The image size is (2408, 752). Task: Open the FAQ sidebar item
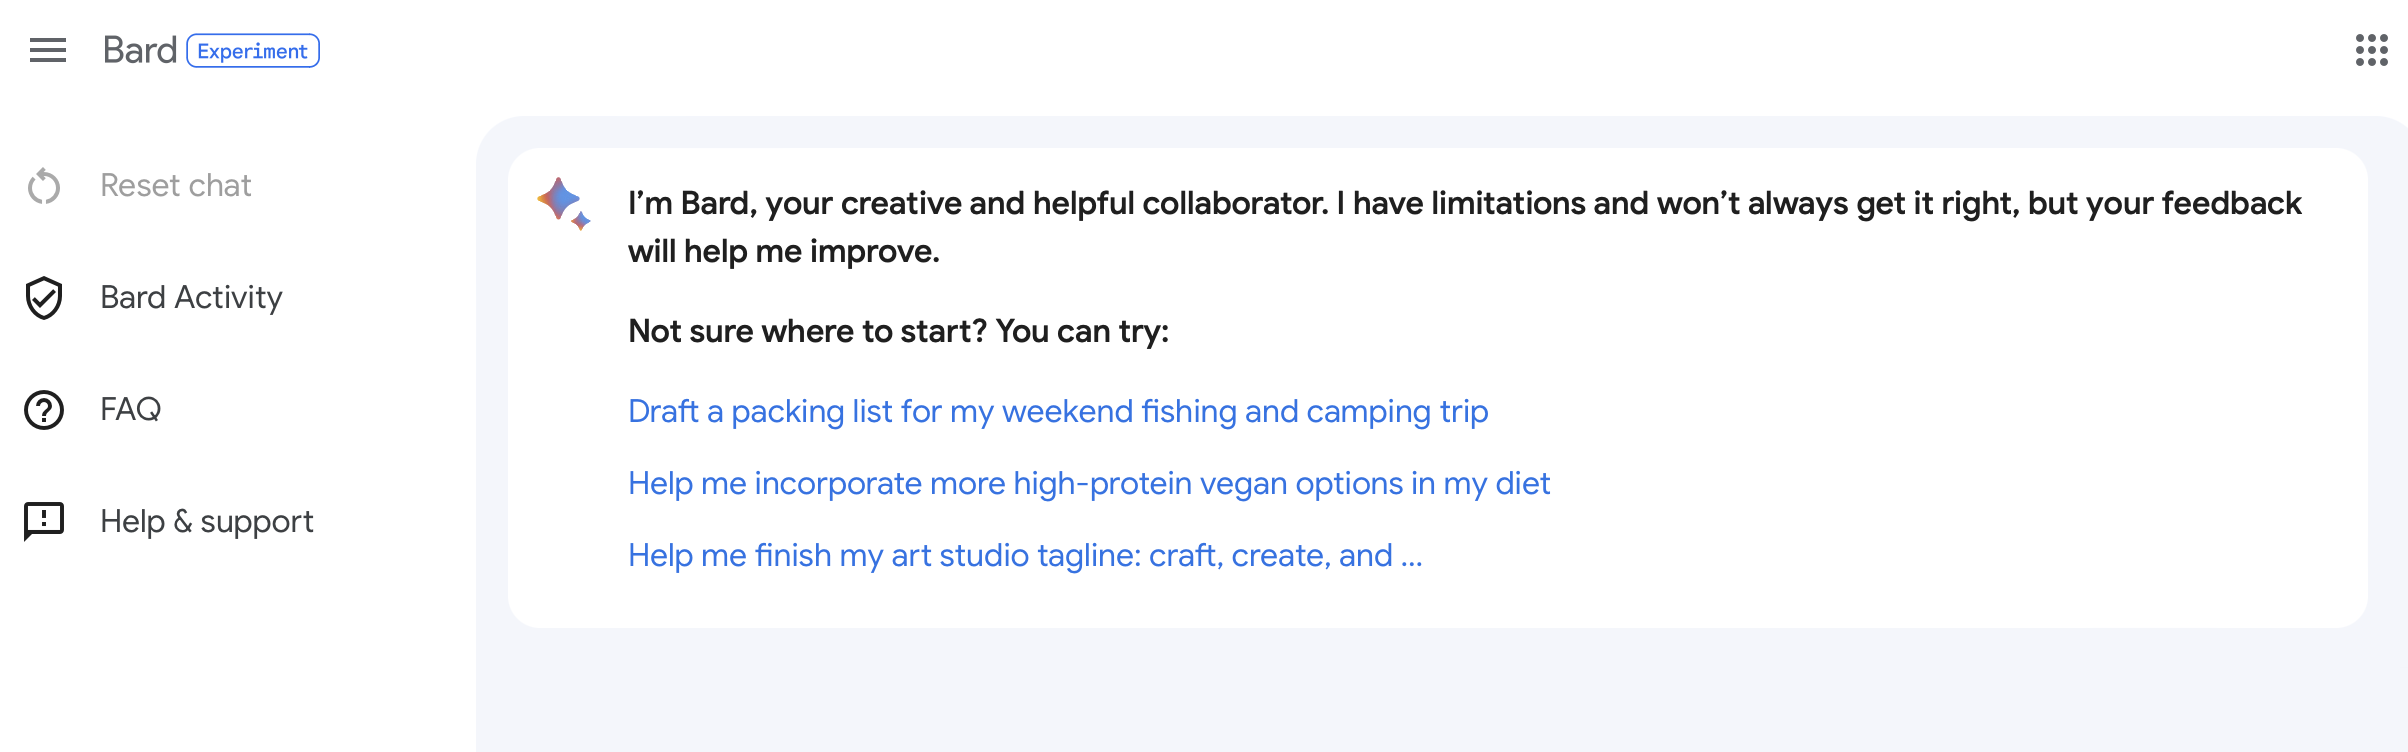pos(130,410)
